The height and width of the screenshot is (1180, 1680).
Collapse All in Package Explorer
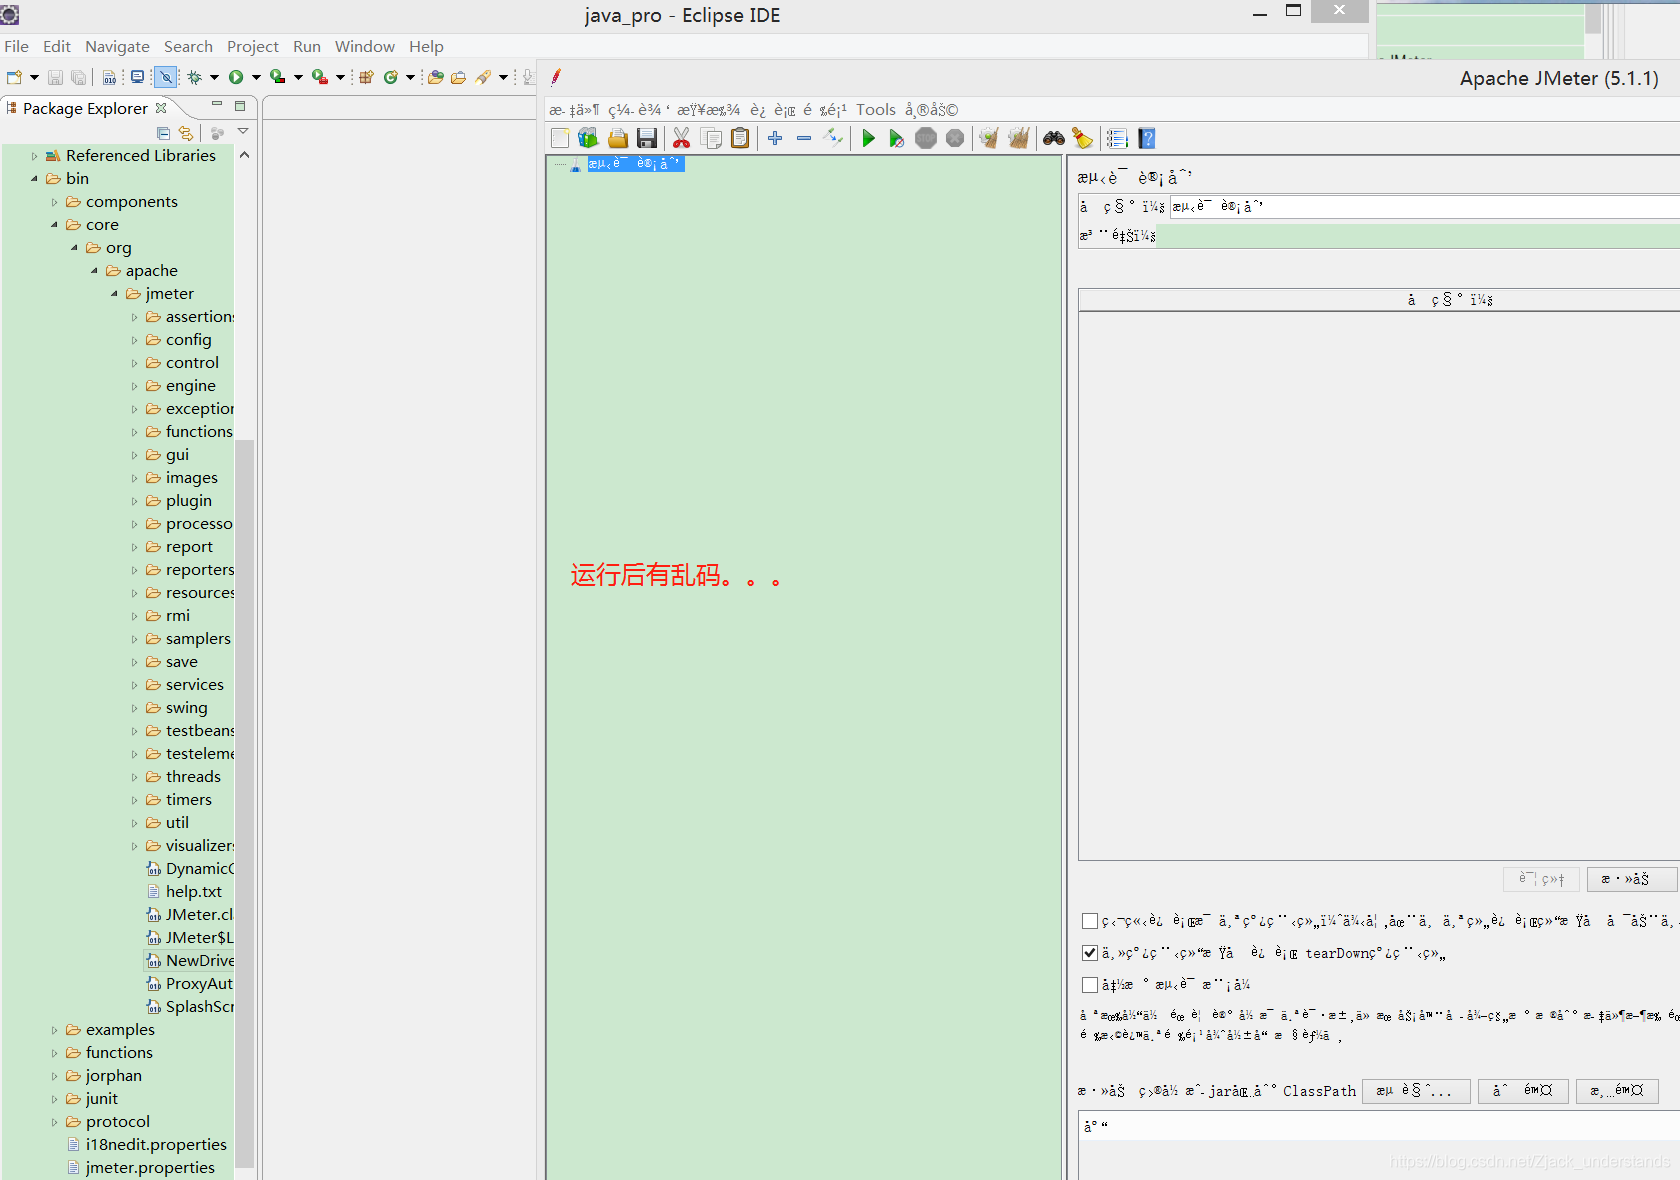click(x=163, y=133)
